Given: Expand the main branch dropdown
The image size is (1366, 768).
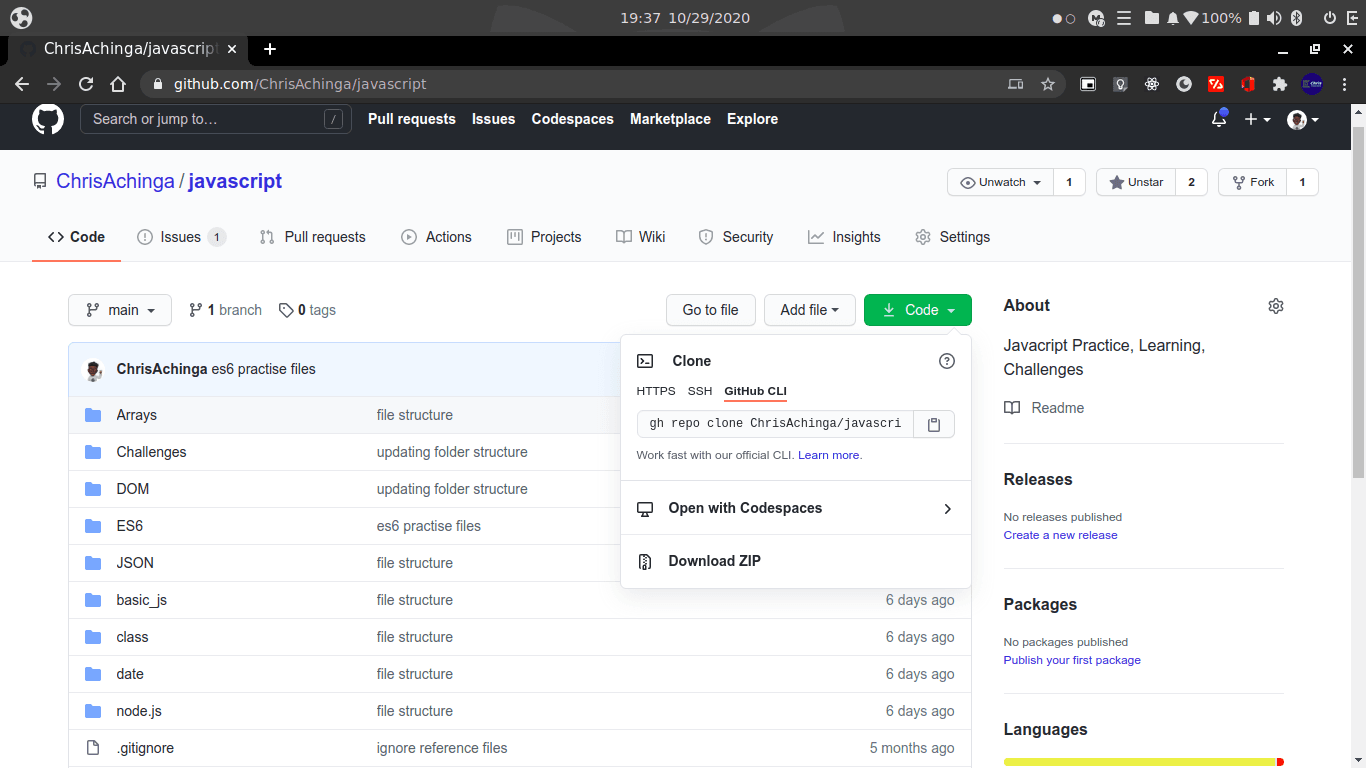Looking at the screenshot, I should 120,310.
